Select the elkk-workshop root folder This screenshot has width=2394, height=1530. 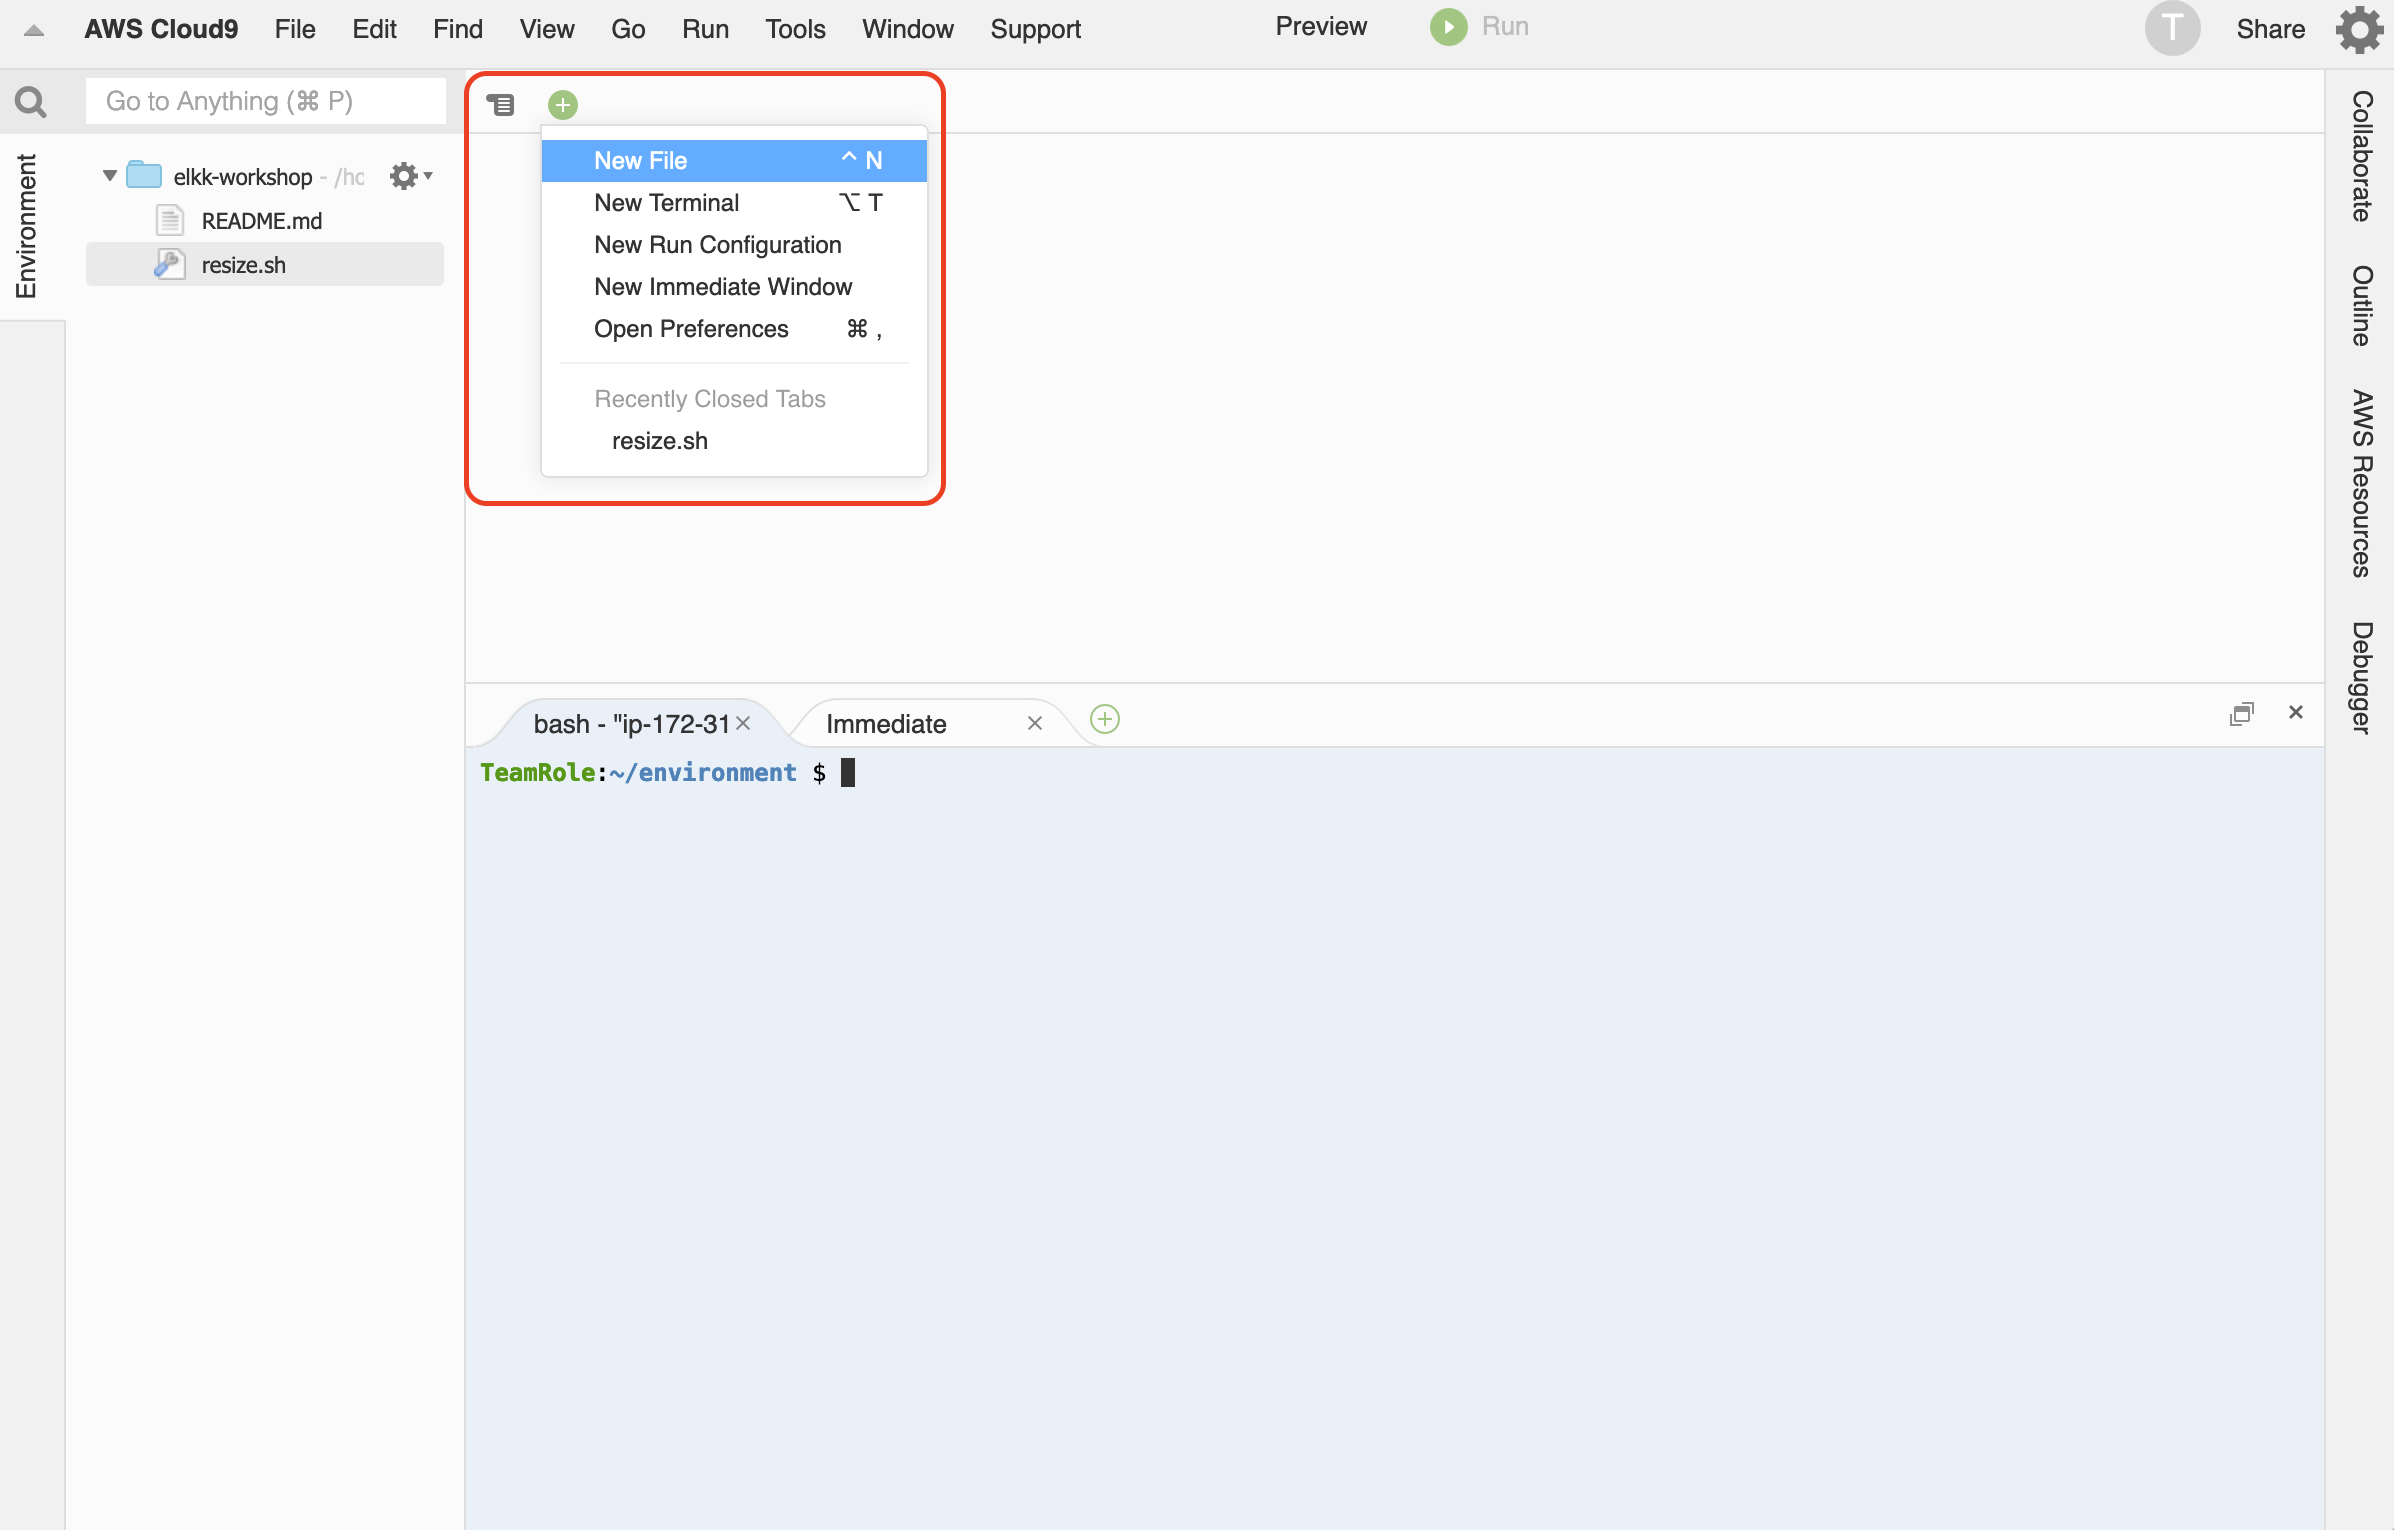pyautogui.click(x=243, y=177)
